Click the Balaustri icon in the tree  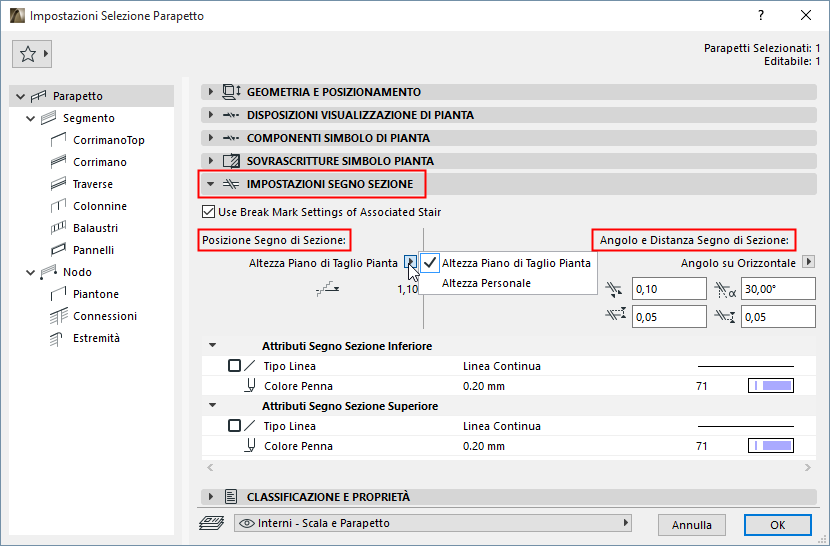point(58,228)
